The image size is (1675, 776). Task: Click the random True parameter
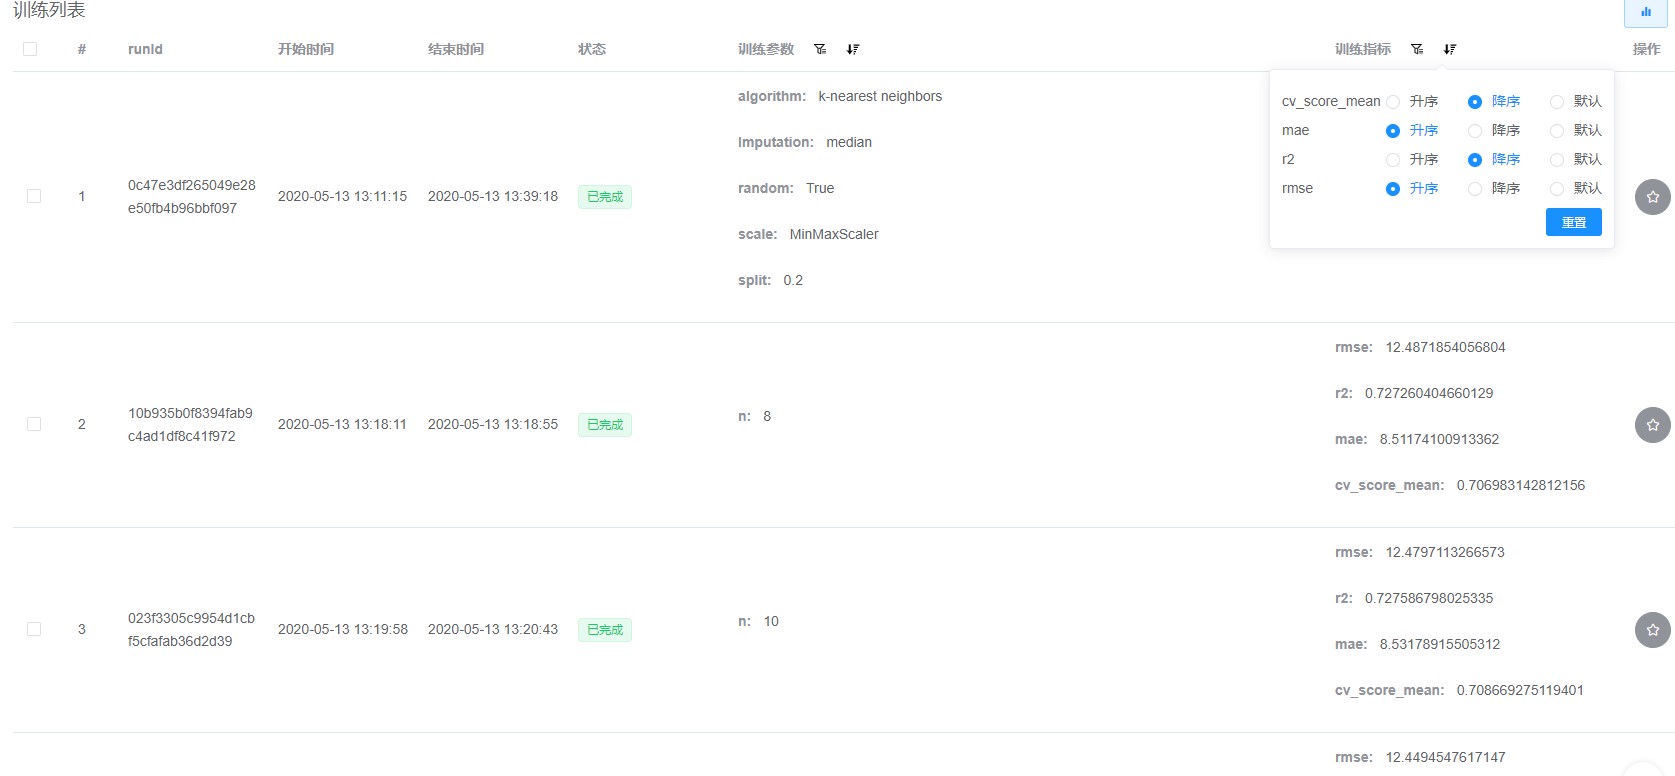786,189
